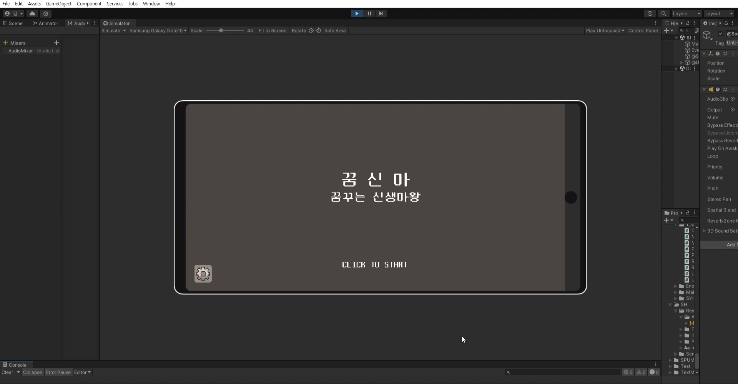Image resolution: width=738 pixels, height=384 pixels.
Task: Click the Audio Source speaker icon
Action: pos(711,89)
